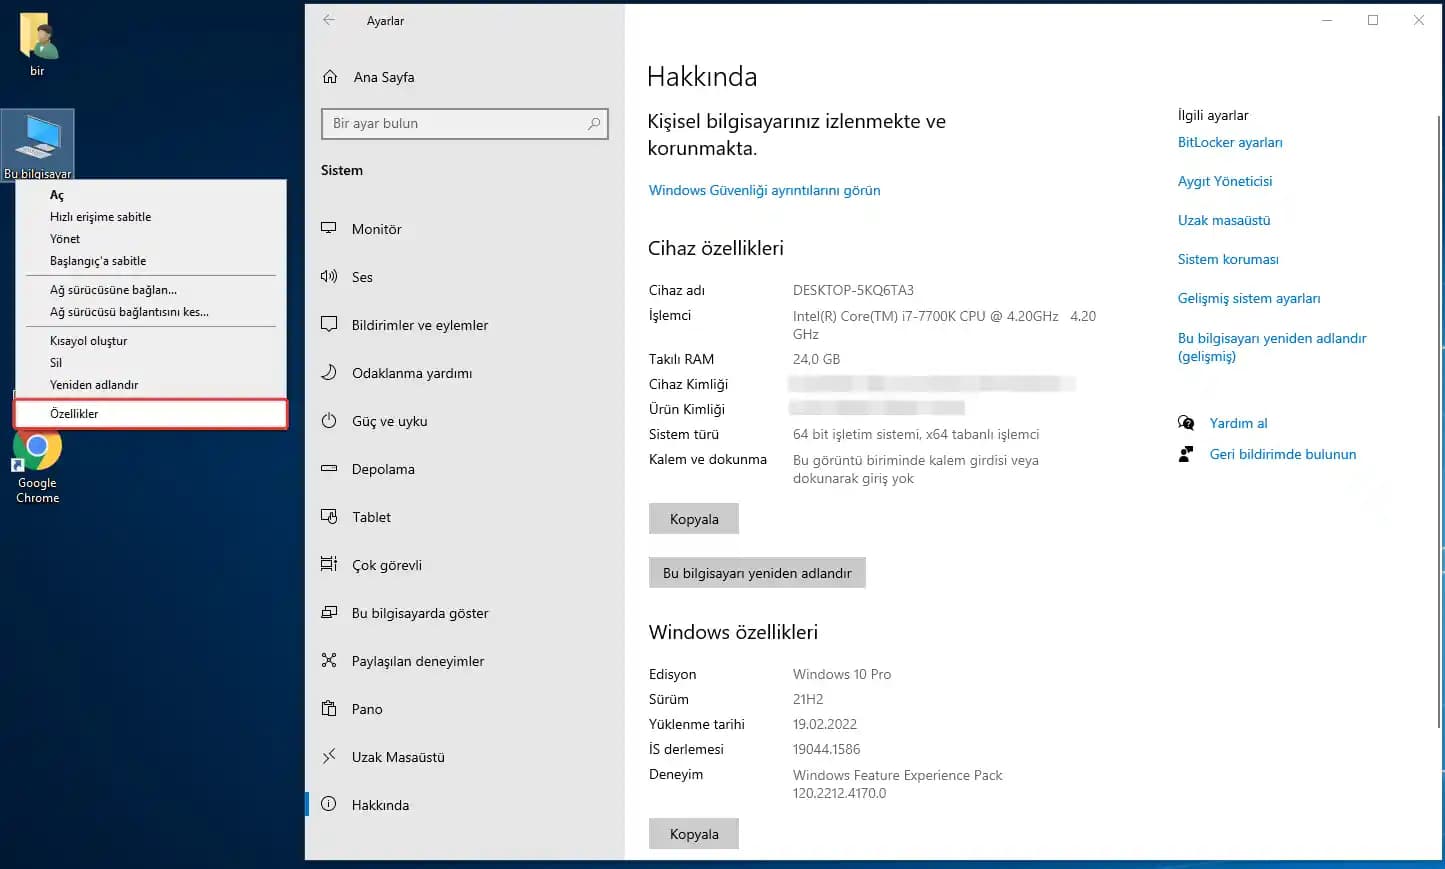Open Depolama settings

coord(384,469)
